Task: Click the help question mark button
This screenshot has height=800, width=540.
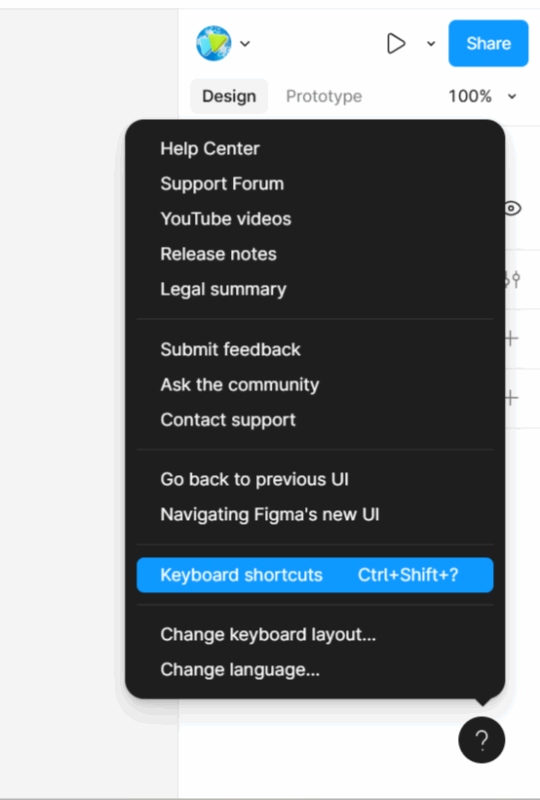Action: pos(482,740)
